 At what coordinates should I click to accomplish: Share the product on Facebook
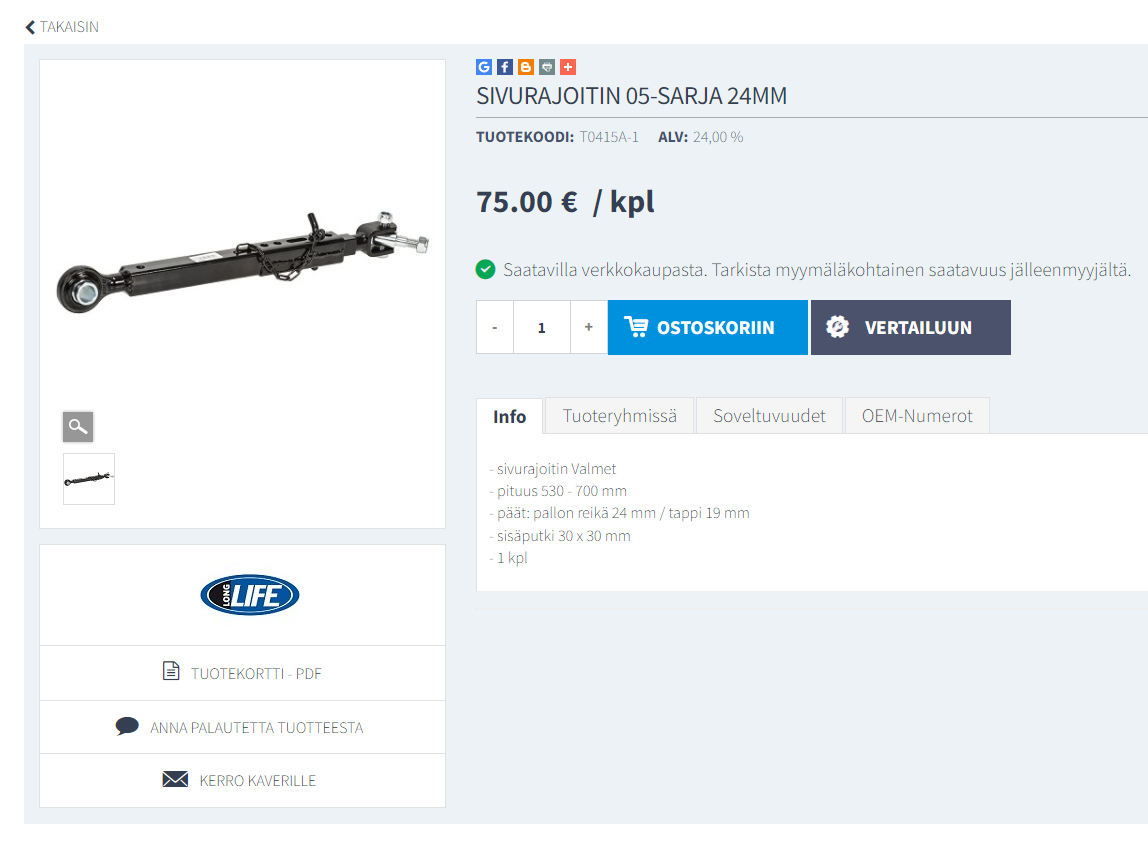[505, 67]
